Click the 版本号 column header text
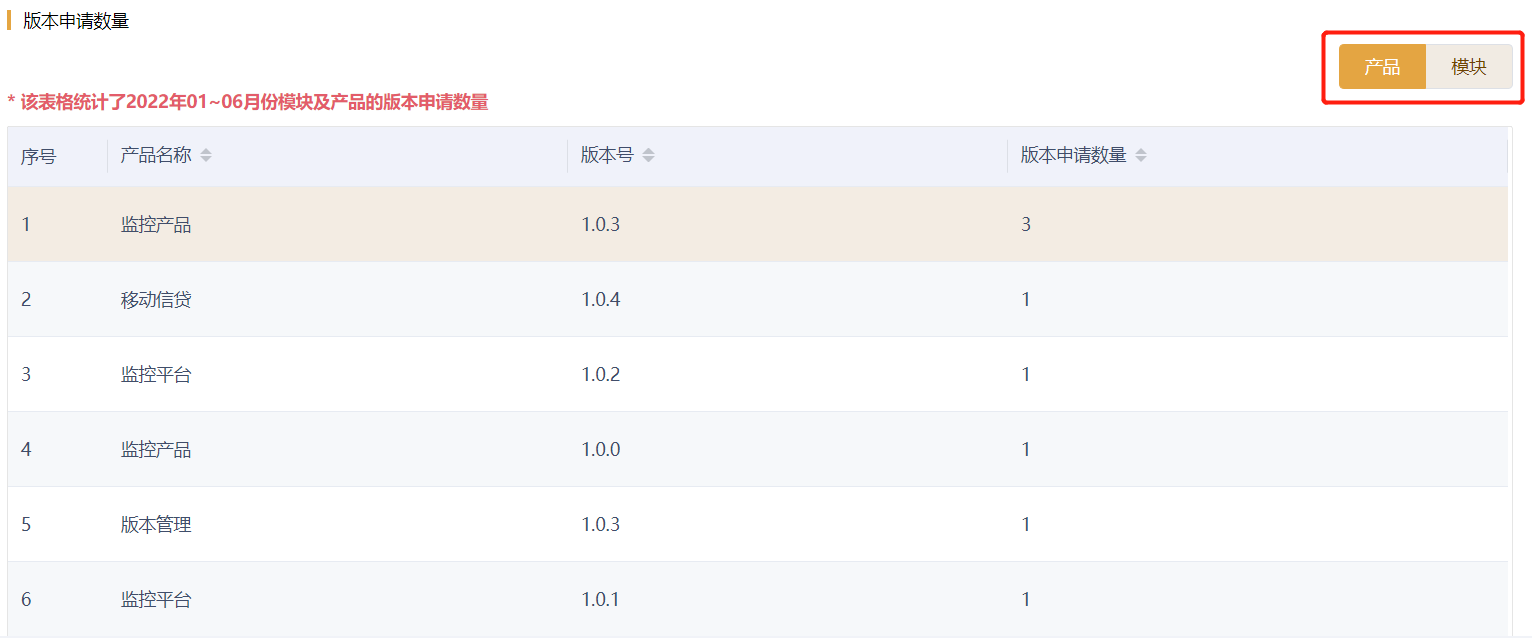 607,156
